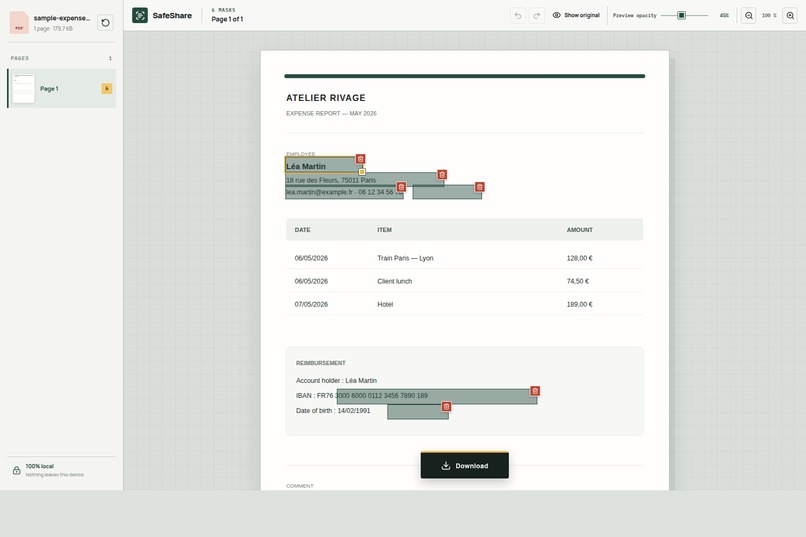Delete the mask over the email address

tap(401, 187)
